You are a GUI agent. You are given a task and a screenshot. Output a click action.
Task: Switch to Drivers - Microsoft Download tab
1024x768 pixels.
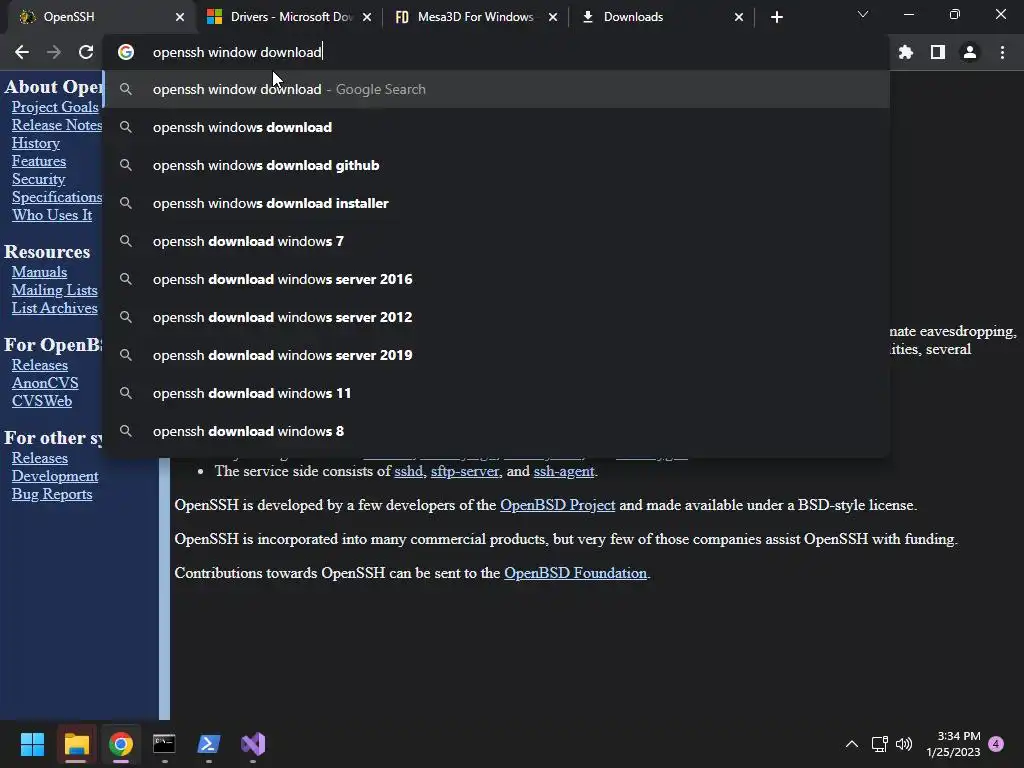(287, 17)
